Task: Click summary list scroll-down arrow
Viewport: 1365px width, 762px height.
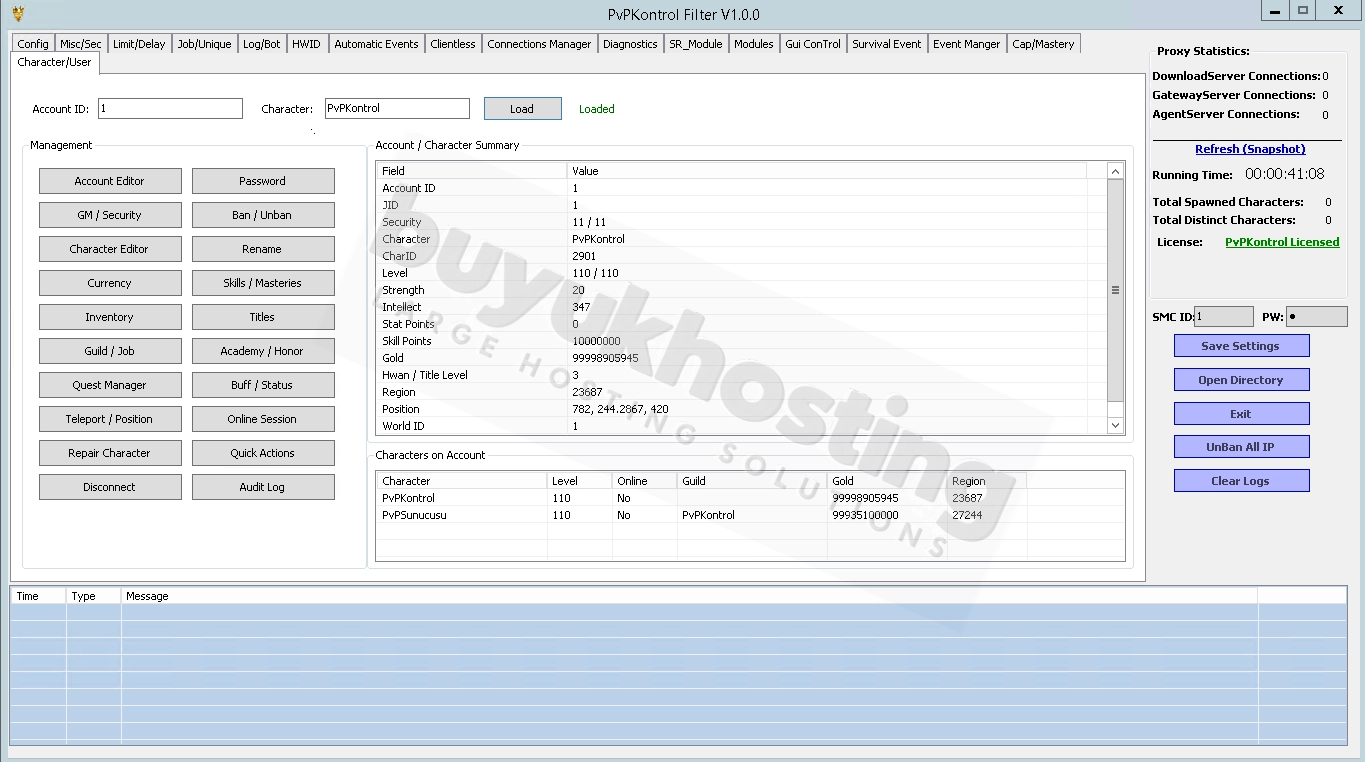Action: pos(1116,426)
